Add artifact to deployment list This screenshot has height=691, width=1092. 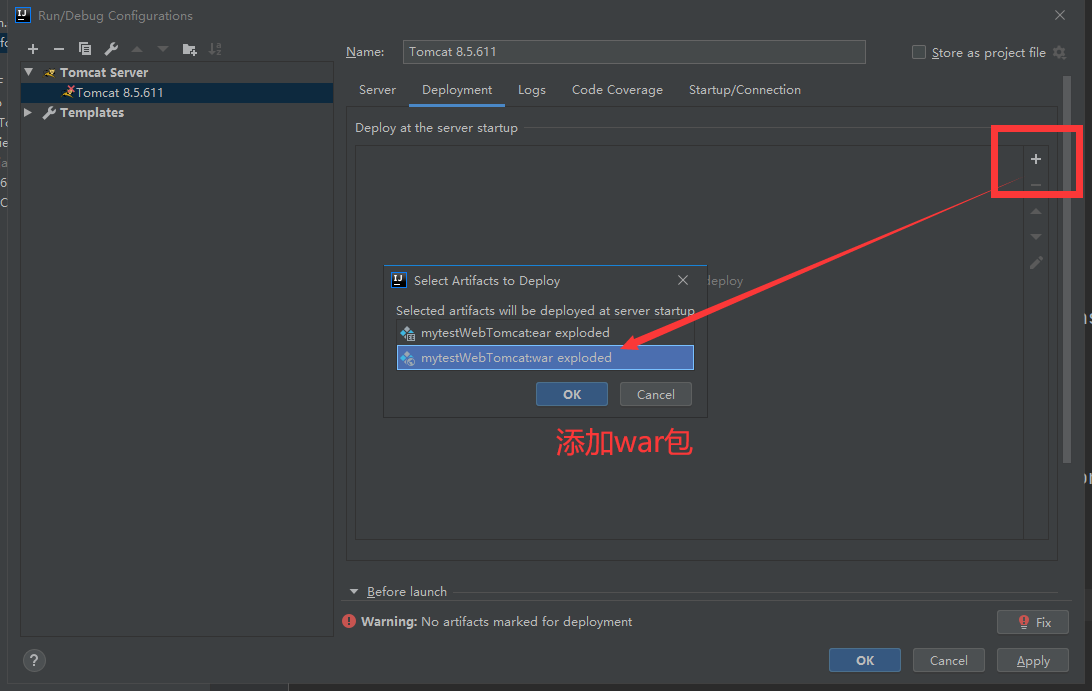(x=1036, y=159)
